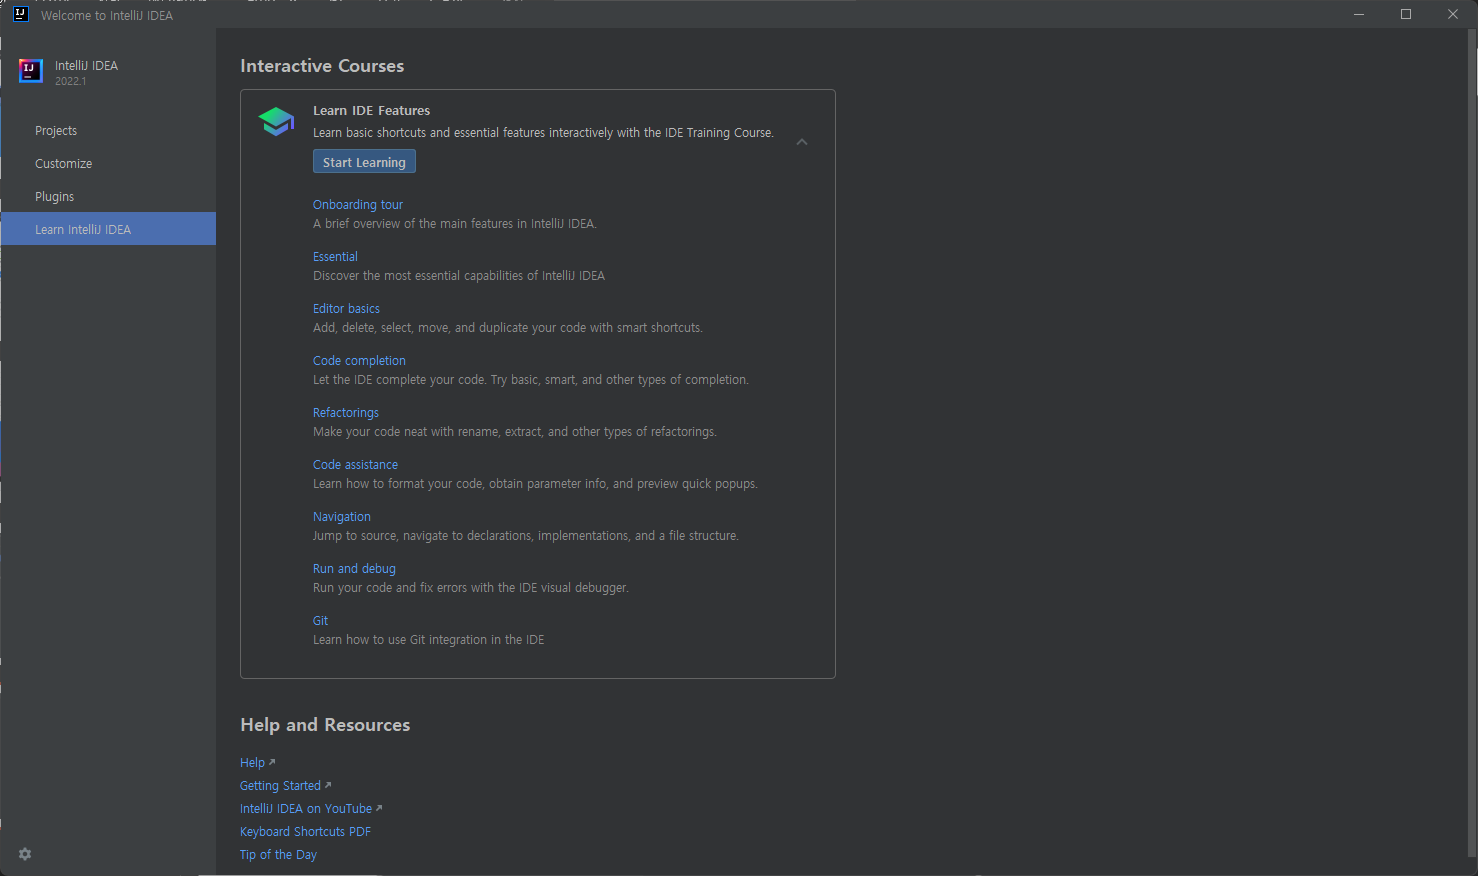Open the Onboarding tour lesson
The image size is (1478, 876).
[358, 205]
